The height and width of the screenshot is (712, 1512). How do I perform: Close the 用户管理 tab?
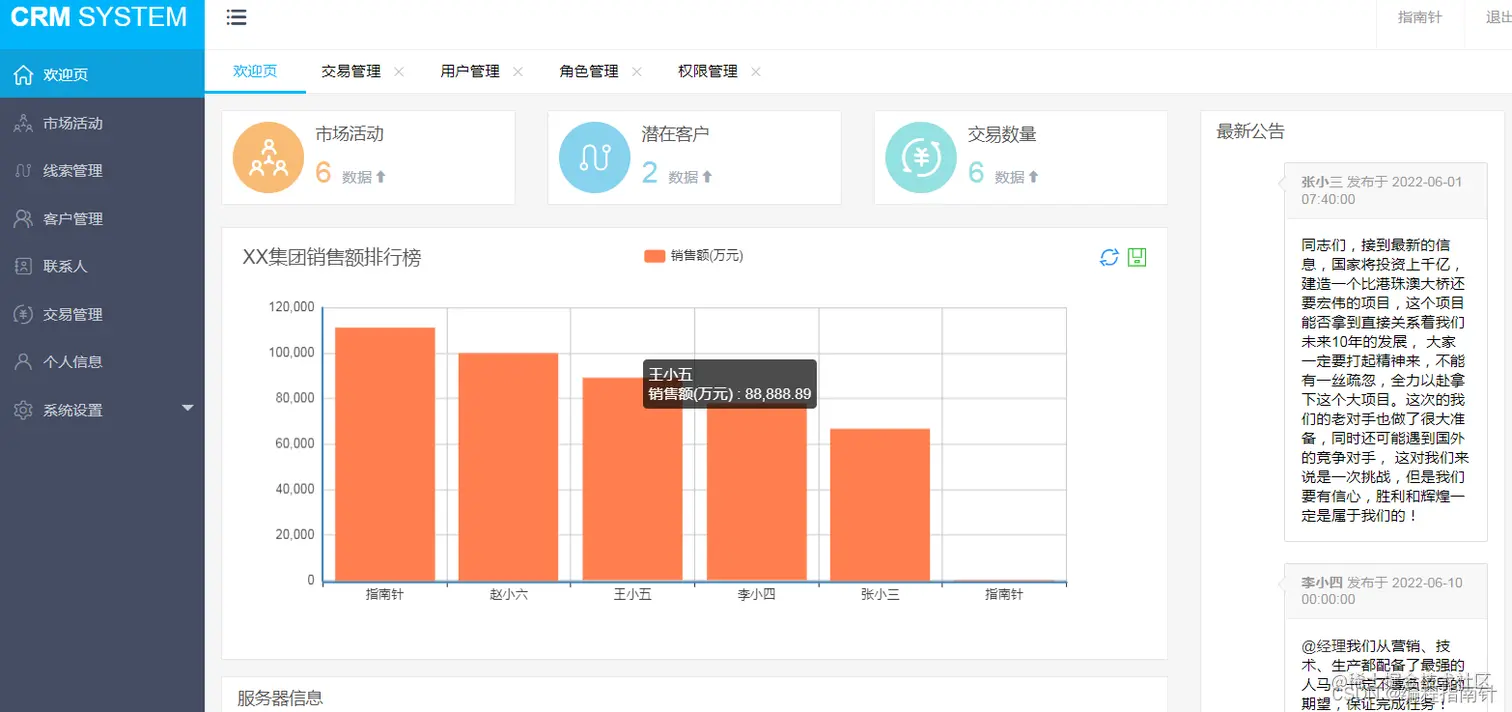tap(518, 72)
